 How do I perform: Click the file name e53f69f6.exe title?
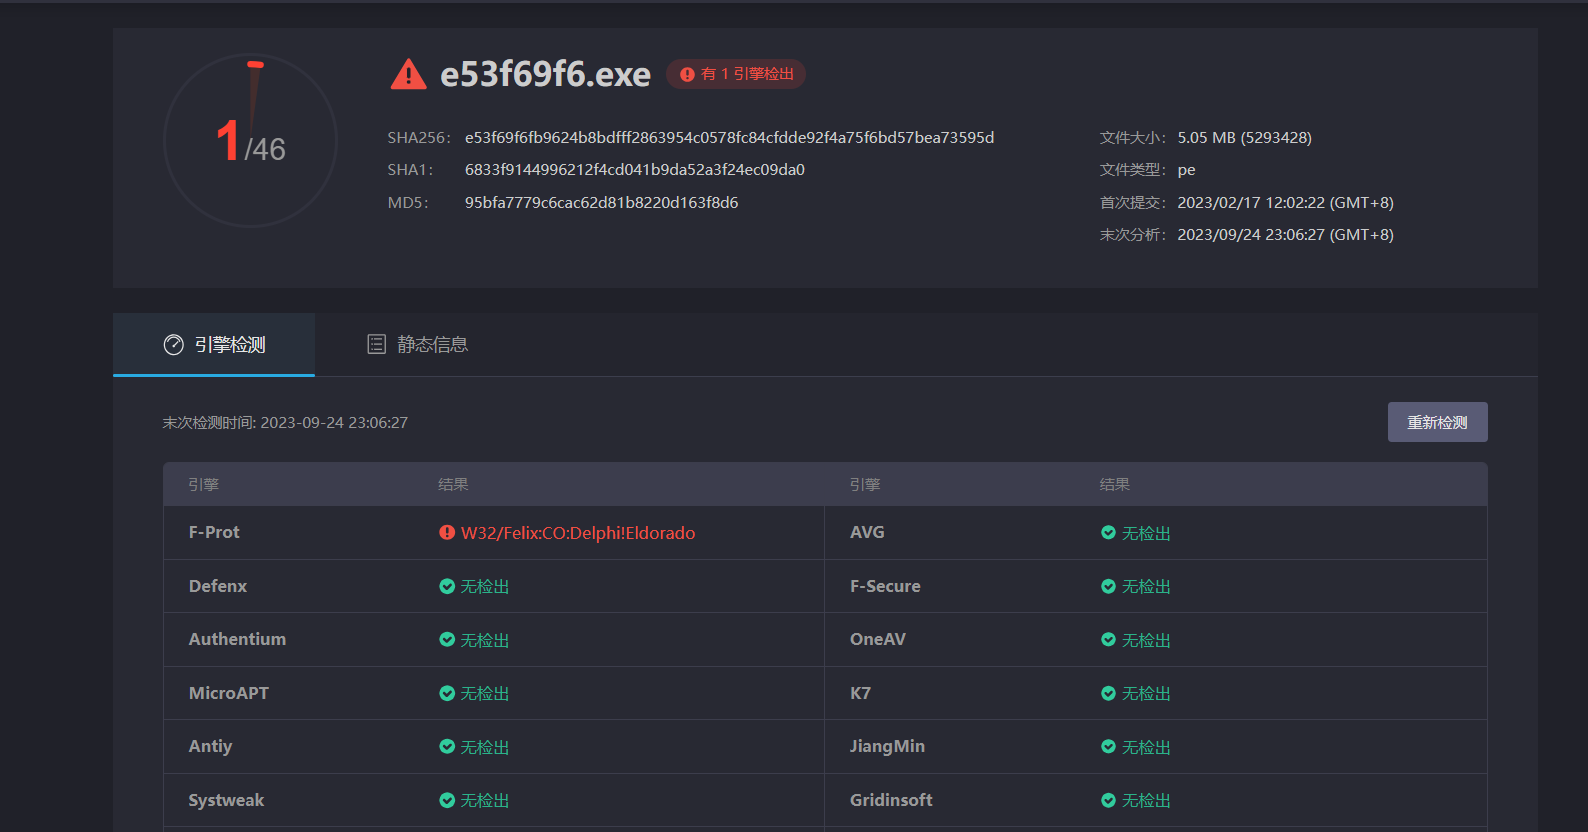click(545, 74)
